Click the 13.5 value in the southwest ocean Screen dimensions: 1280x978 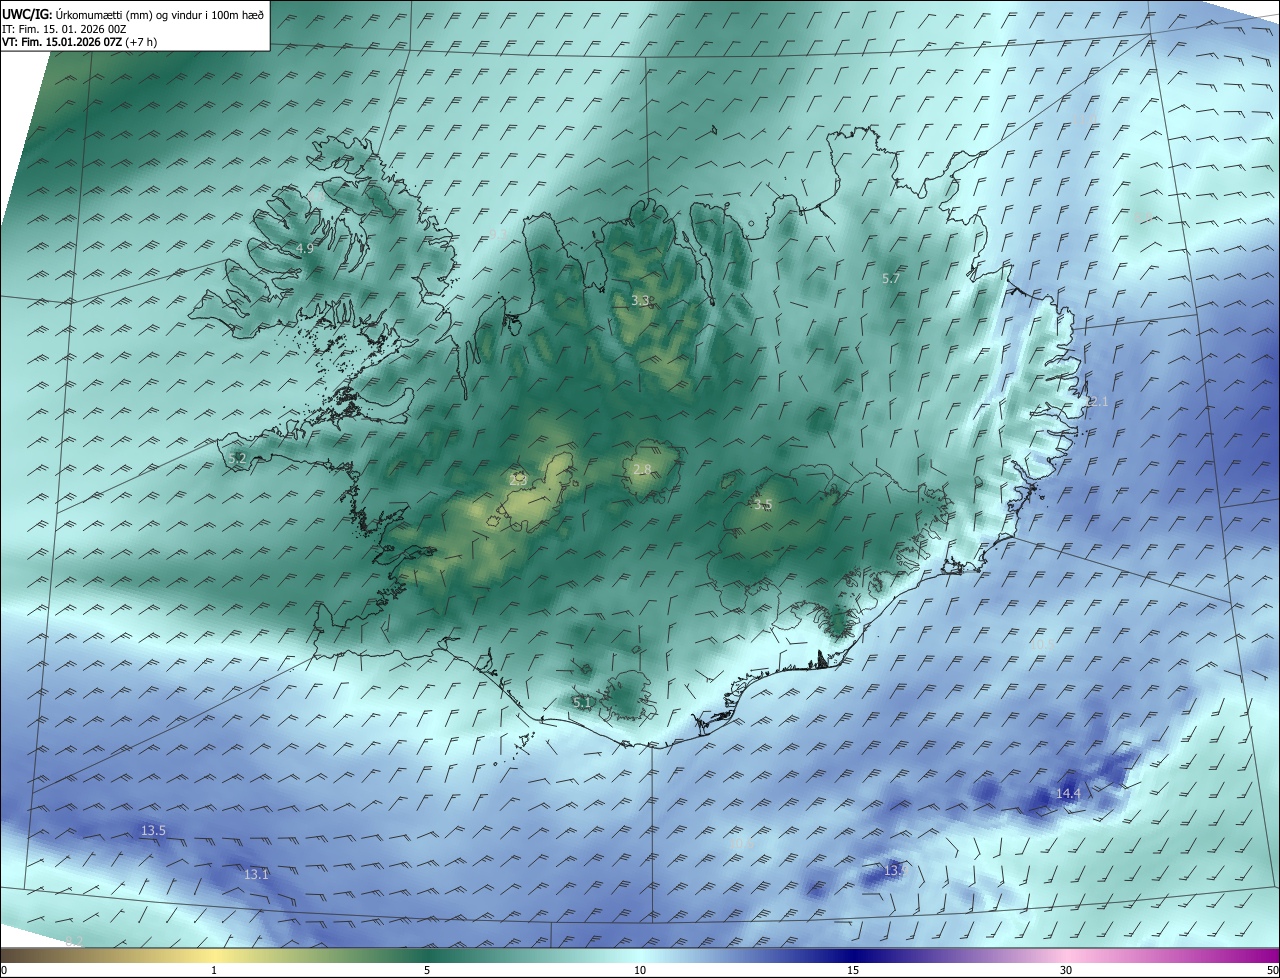153,830
